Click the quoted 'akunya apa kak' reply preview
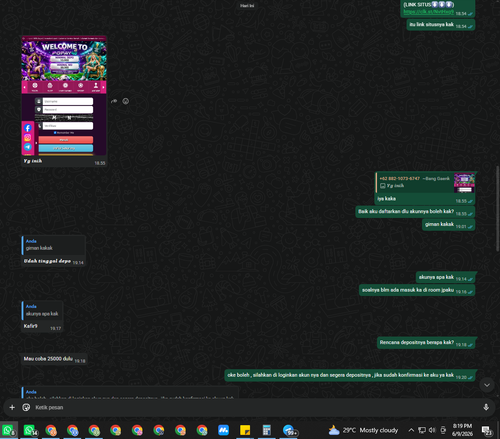 click(42, 310)
